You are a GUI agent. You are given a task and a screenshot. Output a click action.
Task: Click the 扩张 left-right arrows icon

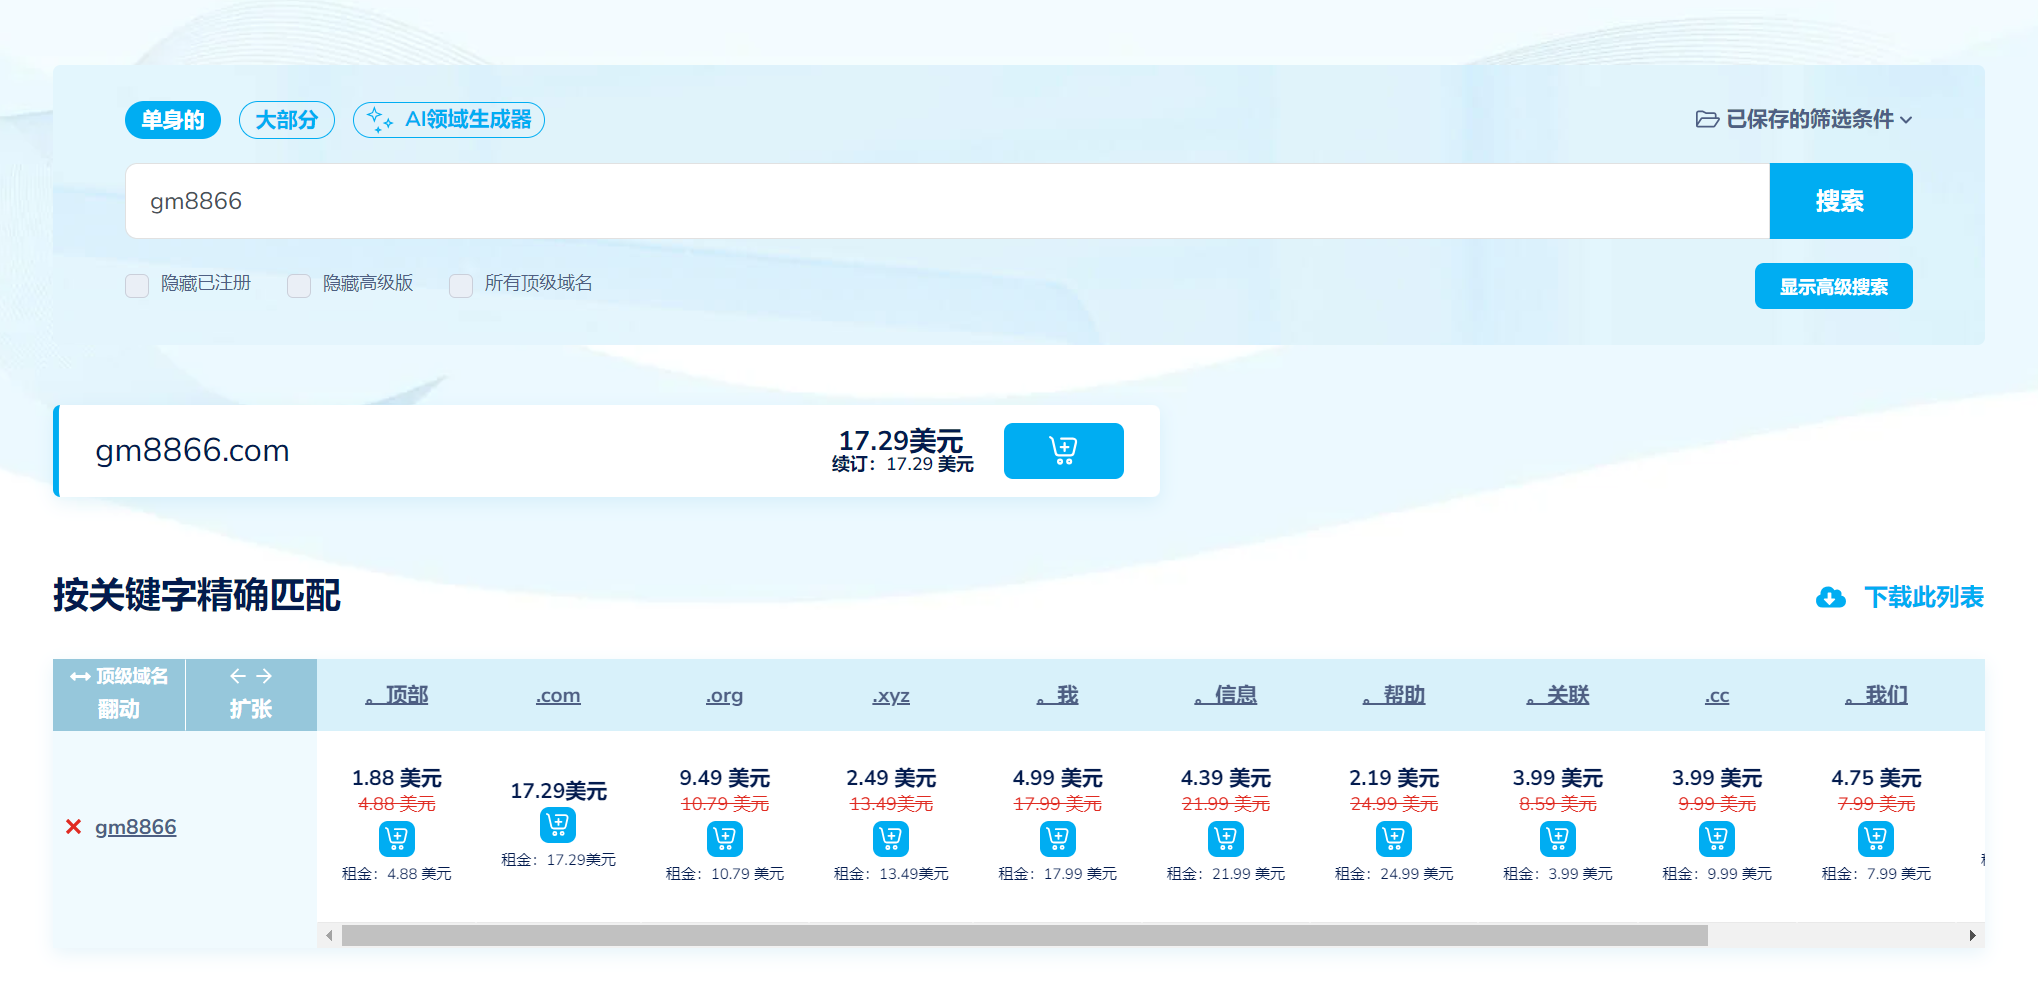pos(250,676)
